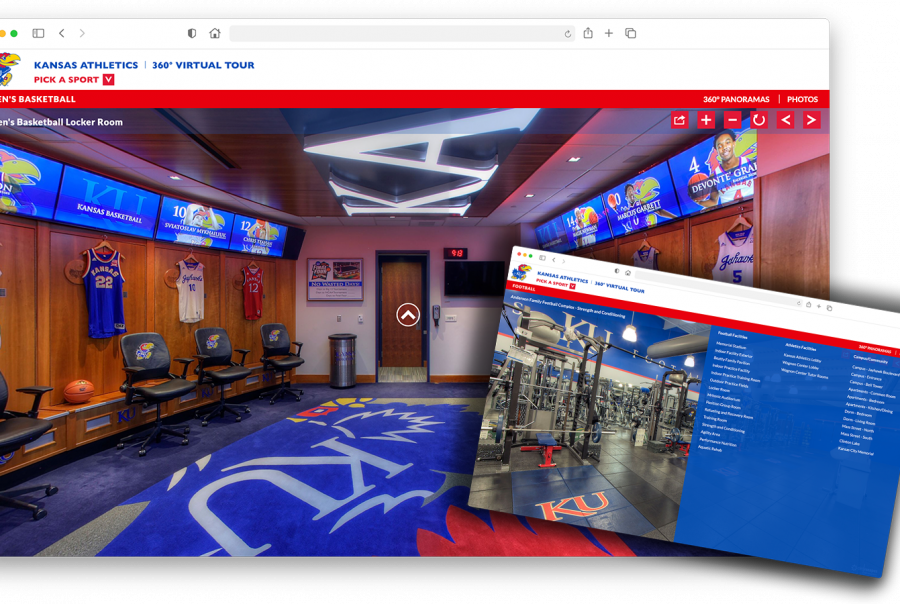
Task: Switch to the Photos tab
Action: coord(802,99)
